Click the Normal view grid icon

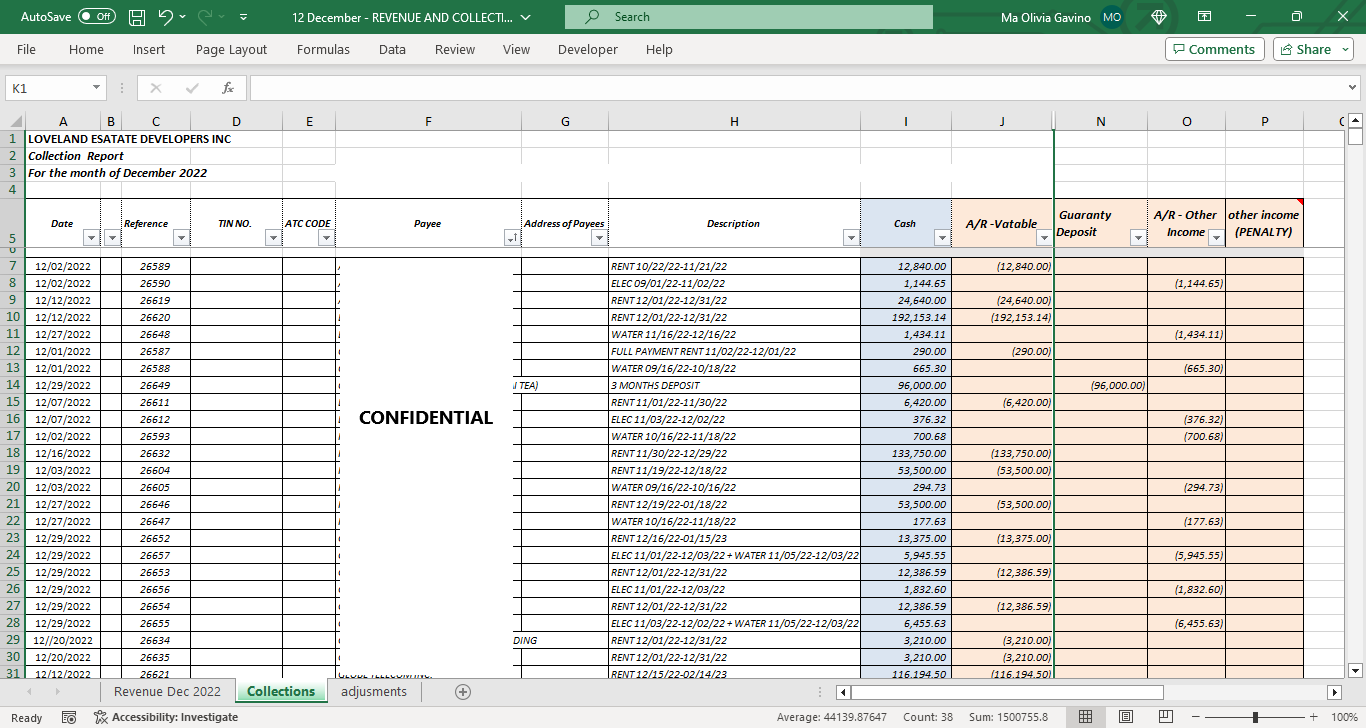pyautogui.click(x=1086, y=717)
